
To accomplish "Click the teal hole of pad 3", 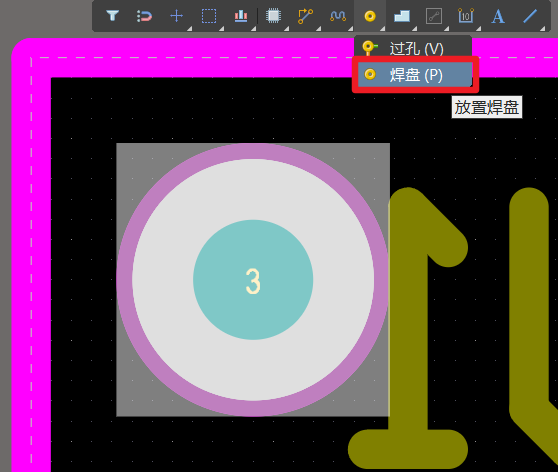I will 253,280.
